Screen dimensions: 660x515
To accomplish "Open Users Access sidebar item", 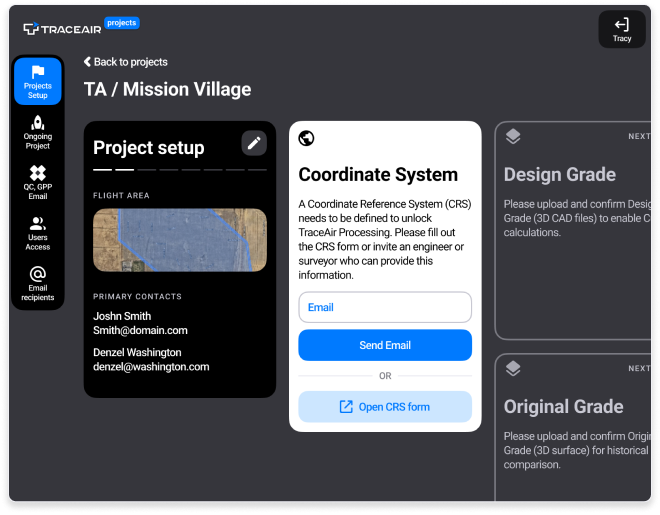I will [38, 234].
